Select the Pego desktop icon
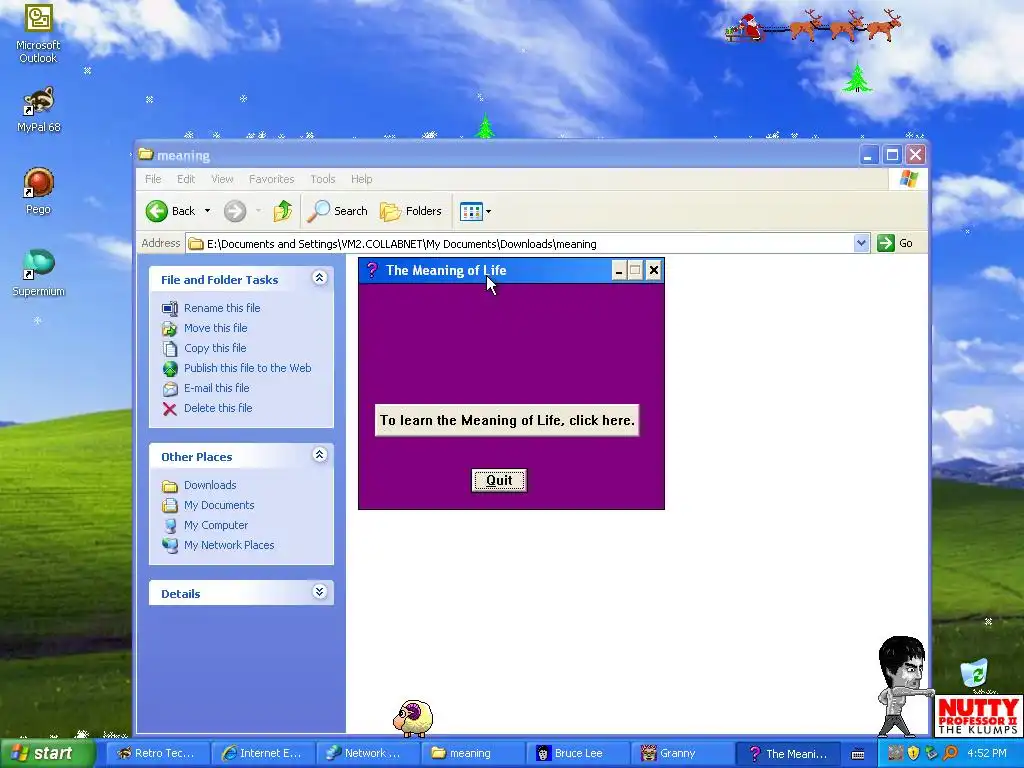Screen dimensions: 1024x768 pos(38,191)
